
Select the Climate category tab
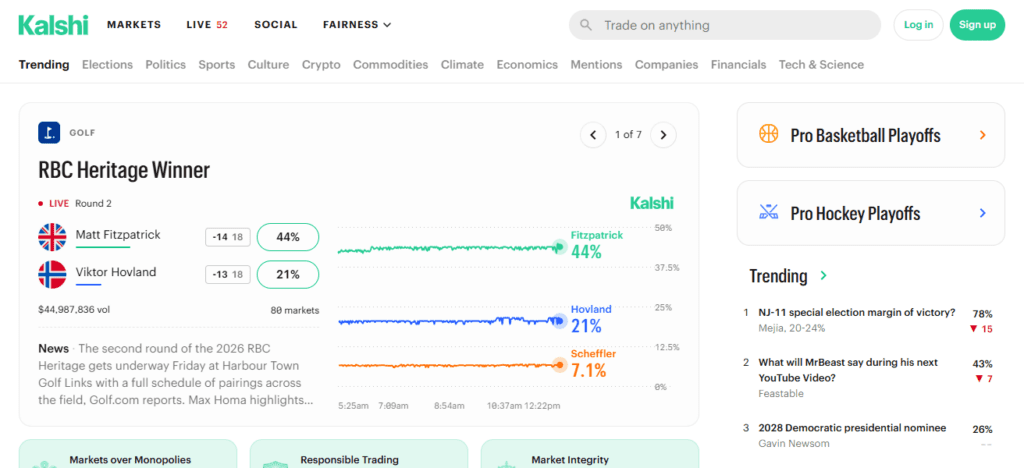tap(462, 65)
